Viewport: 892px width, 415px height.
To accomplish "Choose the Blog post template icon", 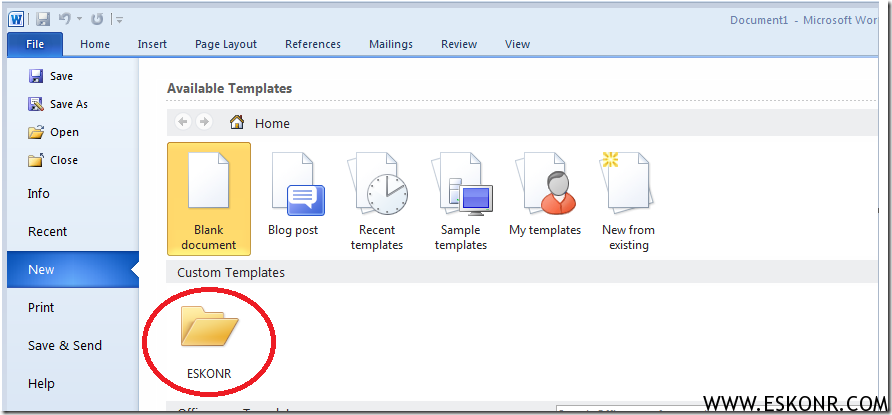I will [x=293, y=196].
